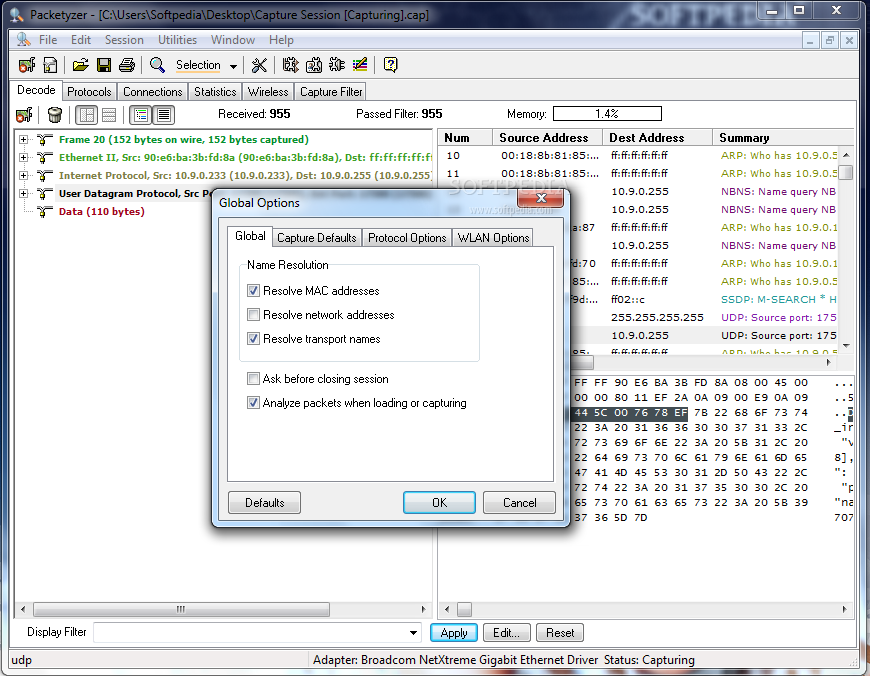Open the WLAN Options tab
870x676 pixels.
click(493, 238)
